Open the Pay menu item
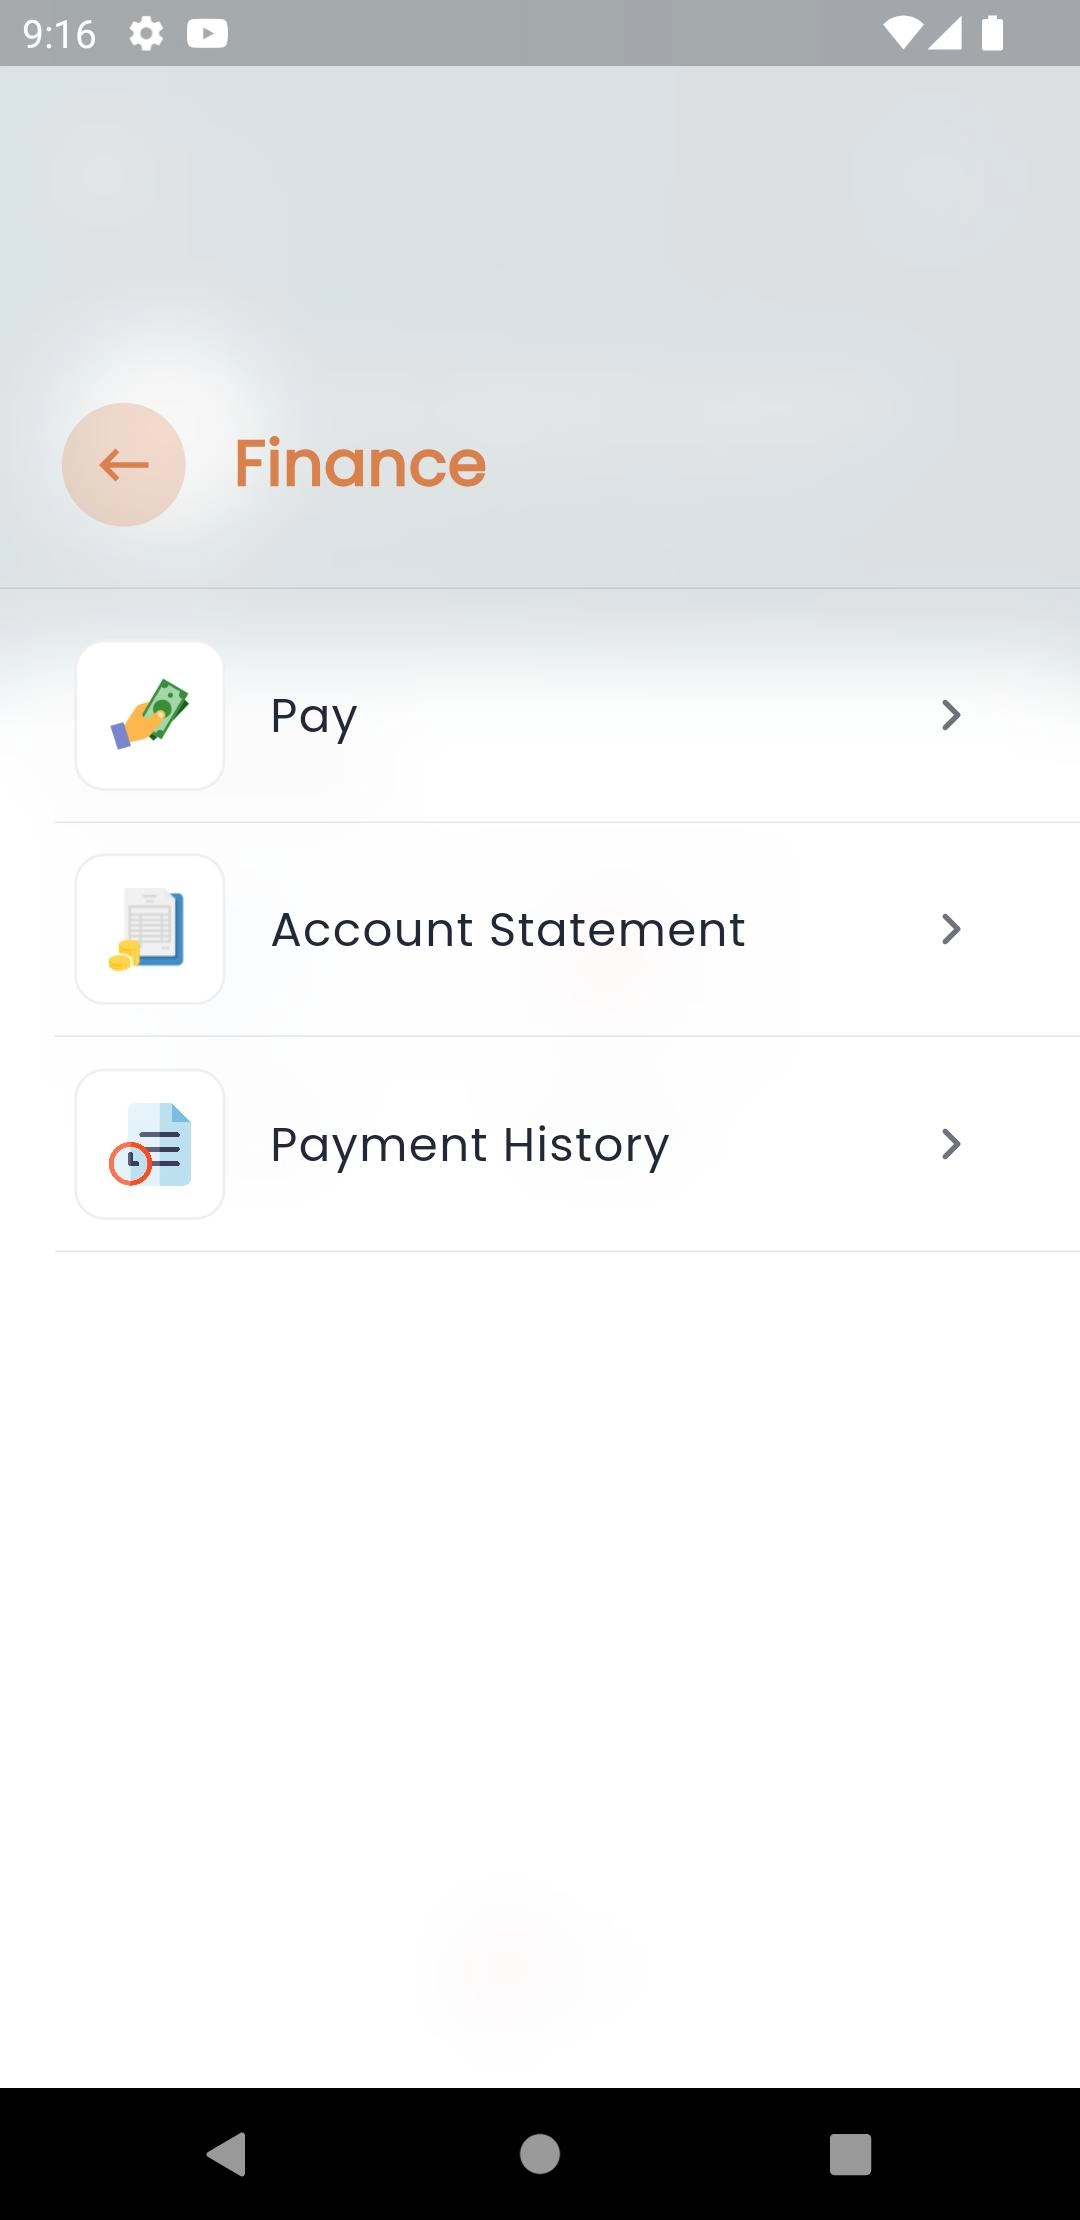 coord(314,716)
